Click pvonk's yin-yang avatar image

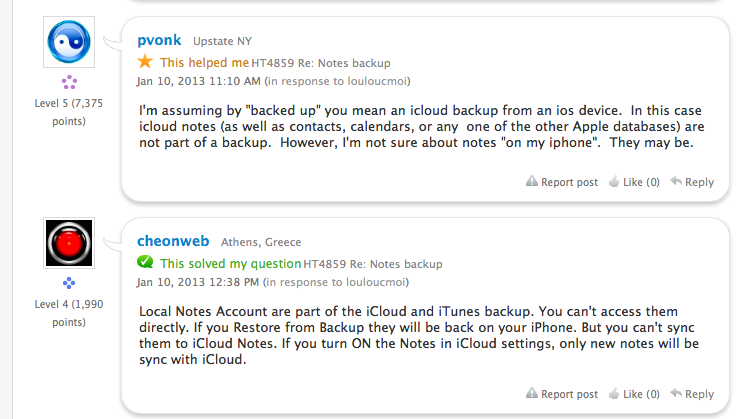tap(70, 42)
